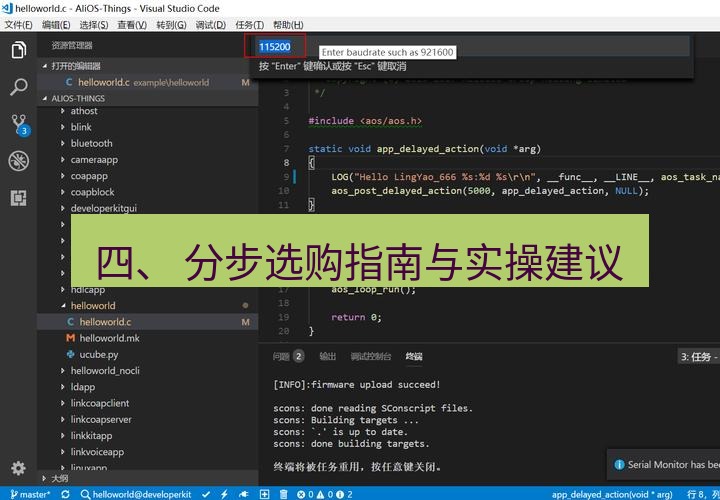
Task: Click the upload lightning icon in status bar
Action: (224, 494)
